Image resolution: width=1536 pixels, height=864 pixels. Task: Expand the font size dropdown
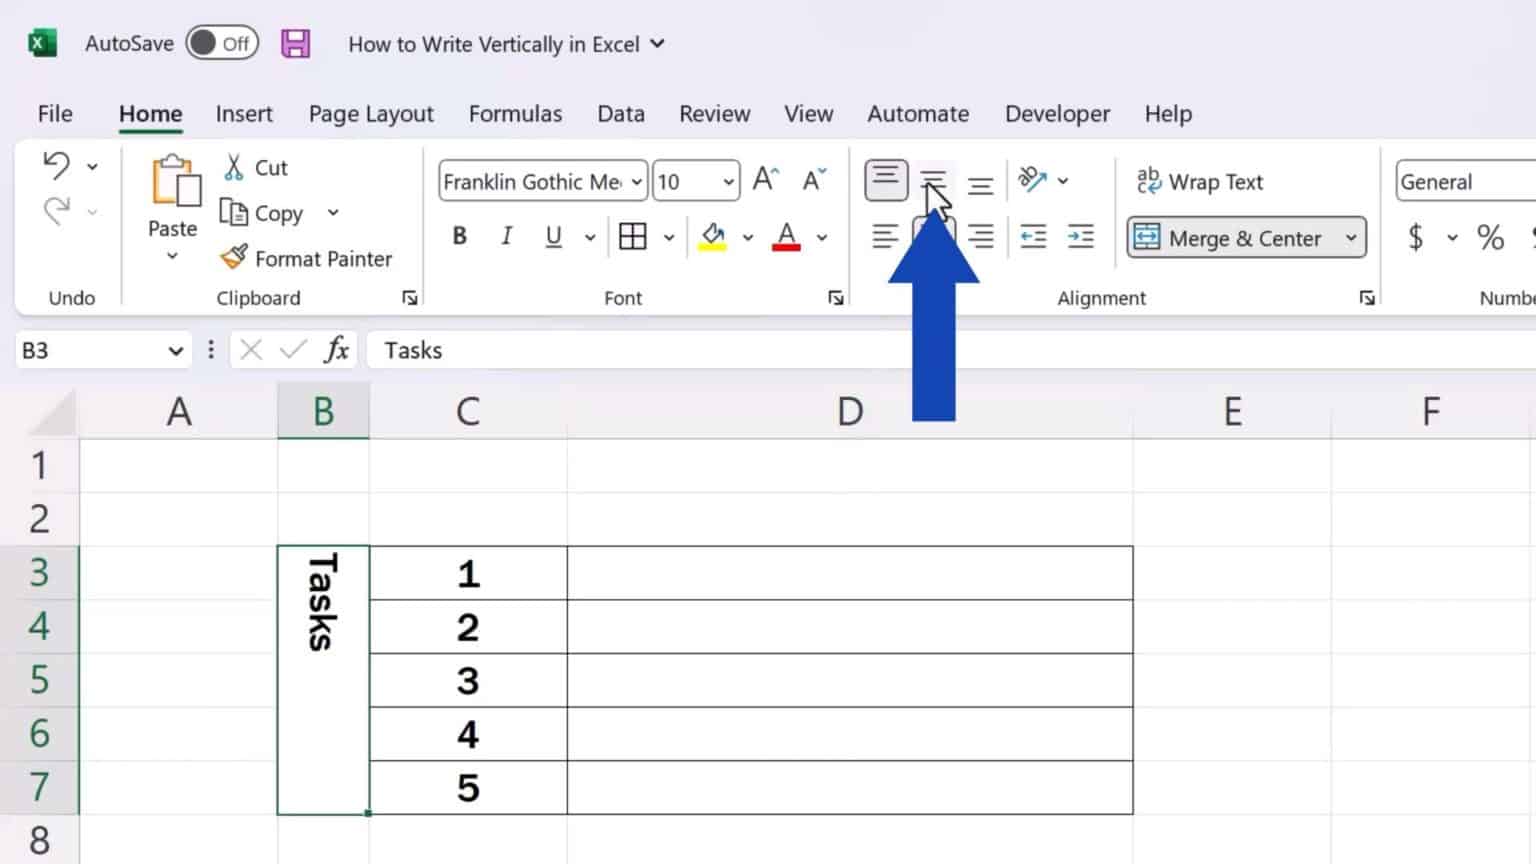click(x=728, y=182)
